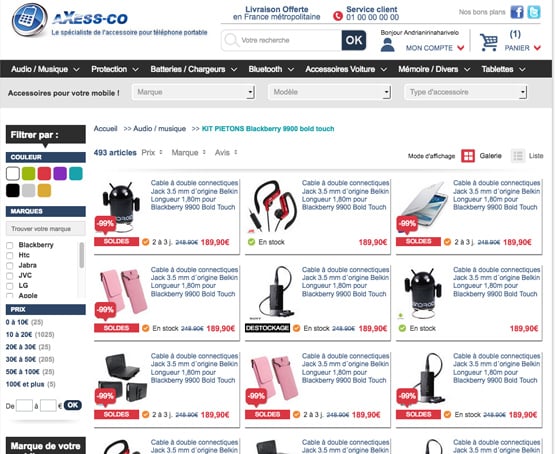This screenshot has width=555, height=454.
Task: Expand the Type d'accessoire dropdown
Action: point(466,92)
